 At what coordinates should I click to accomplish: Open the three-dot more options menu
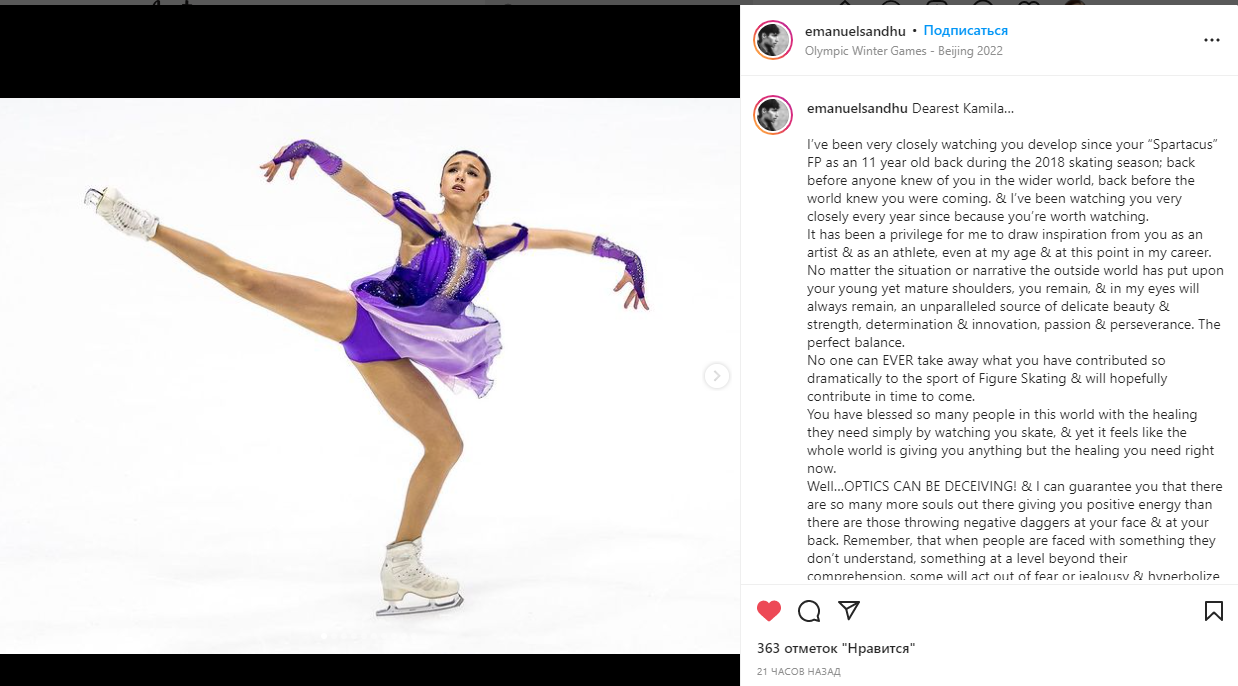point(1211,40)
